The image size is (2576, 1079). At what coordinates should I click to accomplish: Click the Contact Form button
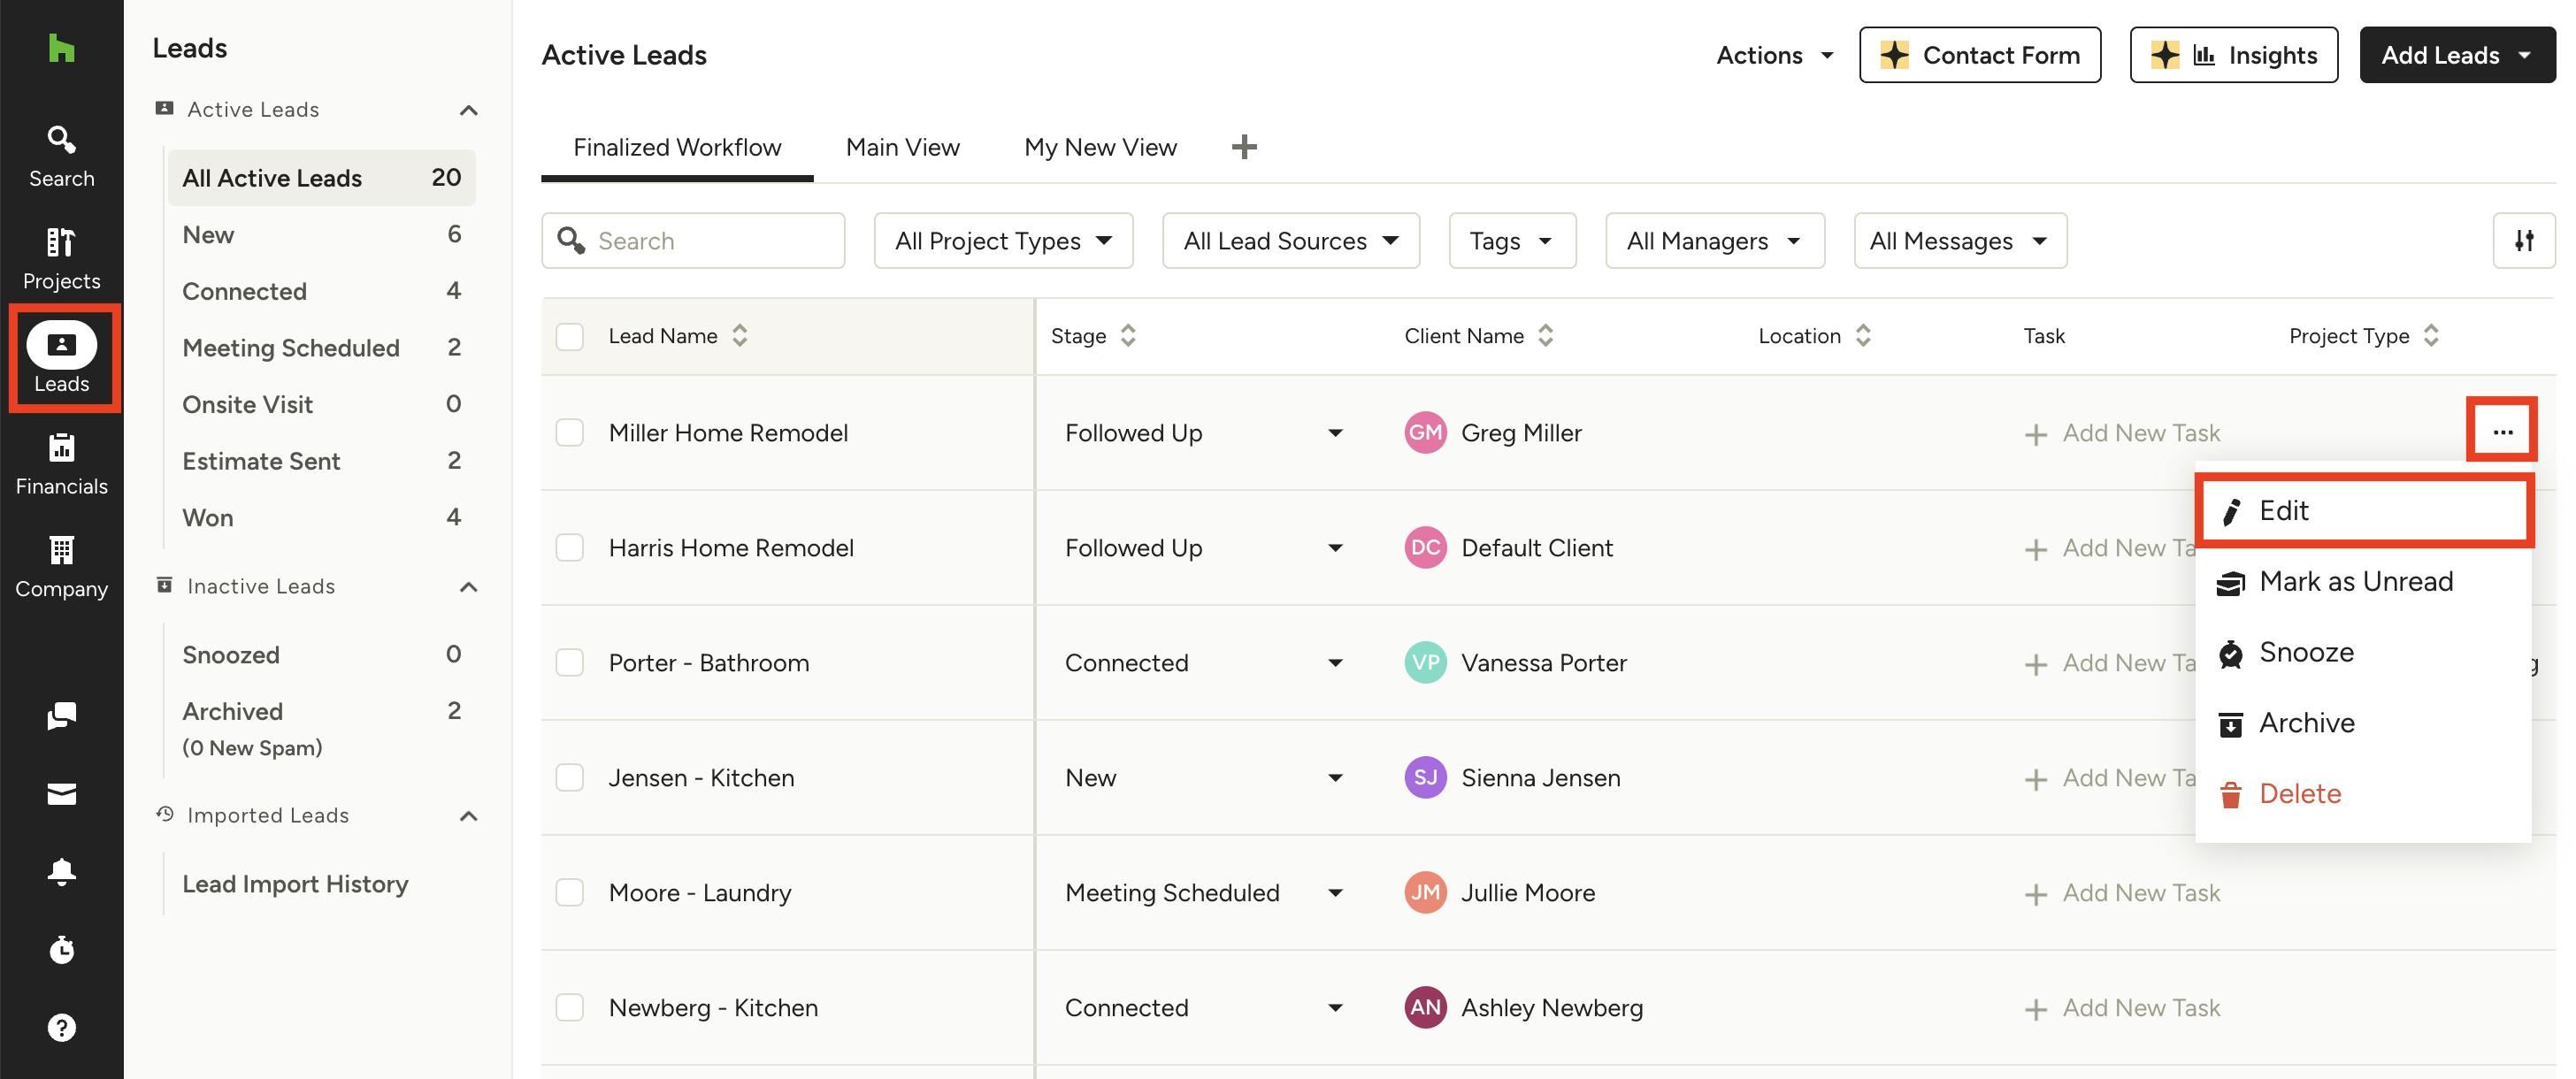tap(1979, 55)
